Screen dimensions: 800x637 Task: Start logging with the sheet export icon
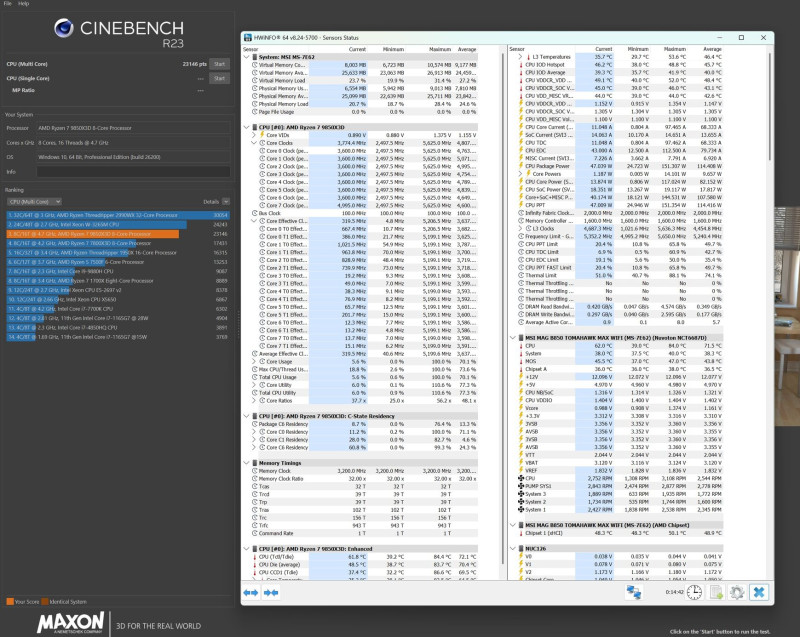coord(716,593)
